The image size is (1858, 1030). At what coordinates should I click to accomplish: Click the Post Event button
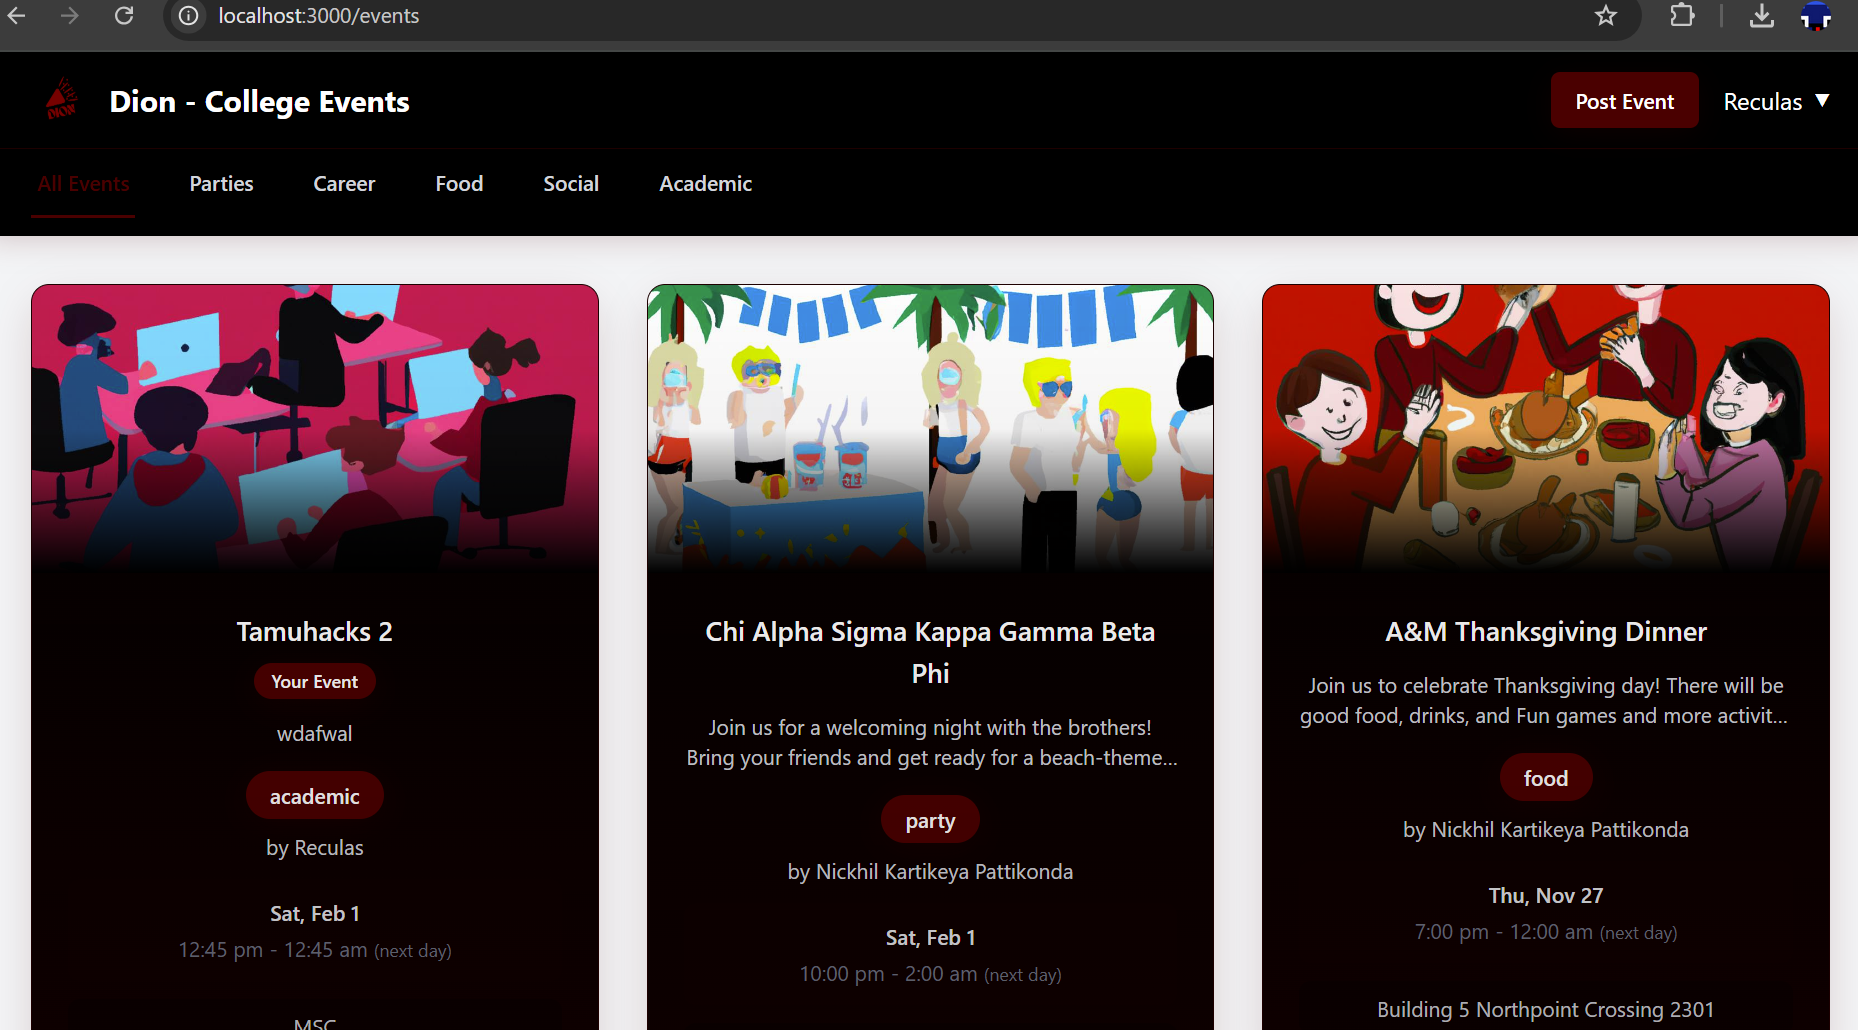1624,101
